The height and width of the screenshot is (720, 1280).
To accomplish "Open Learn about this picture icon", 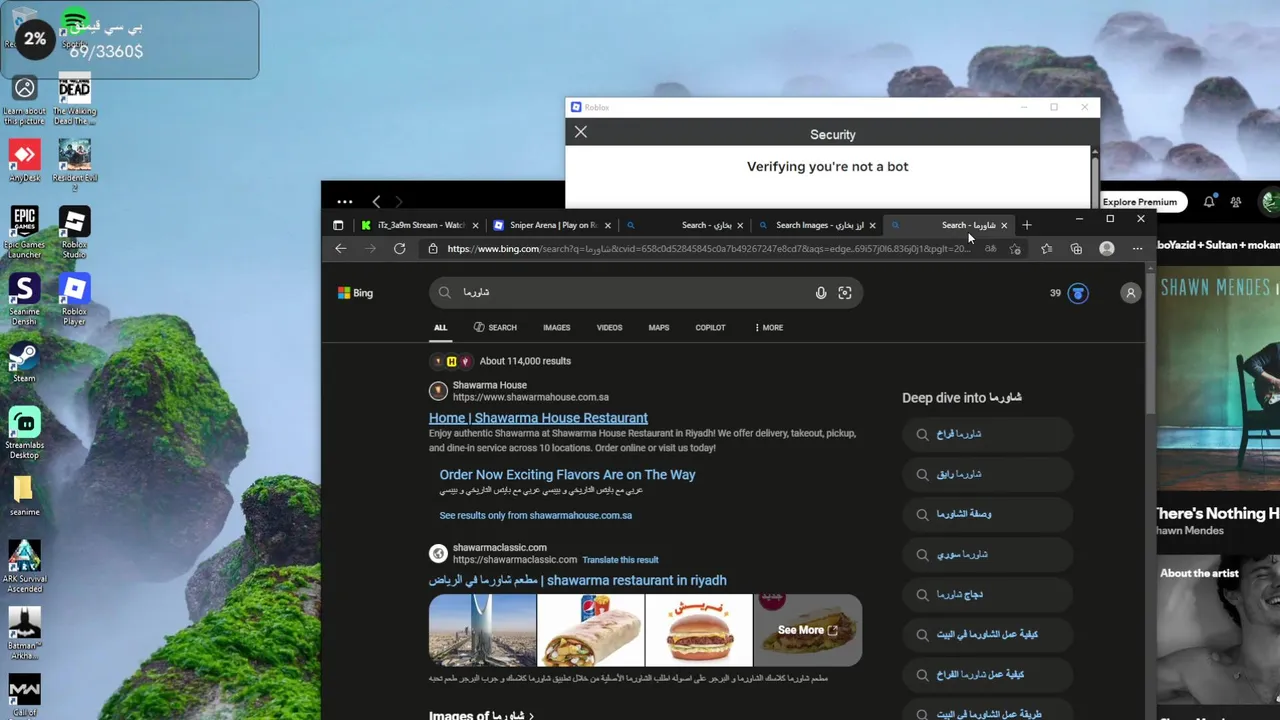I will [x=25, y=99].
